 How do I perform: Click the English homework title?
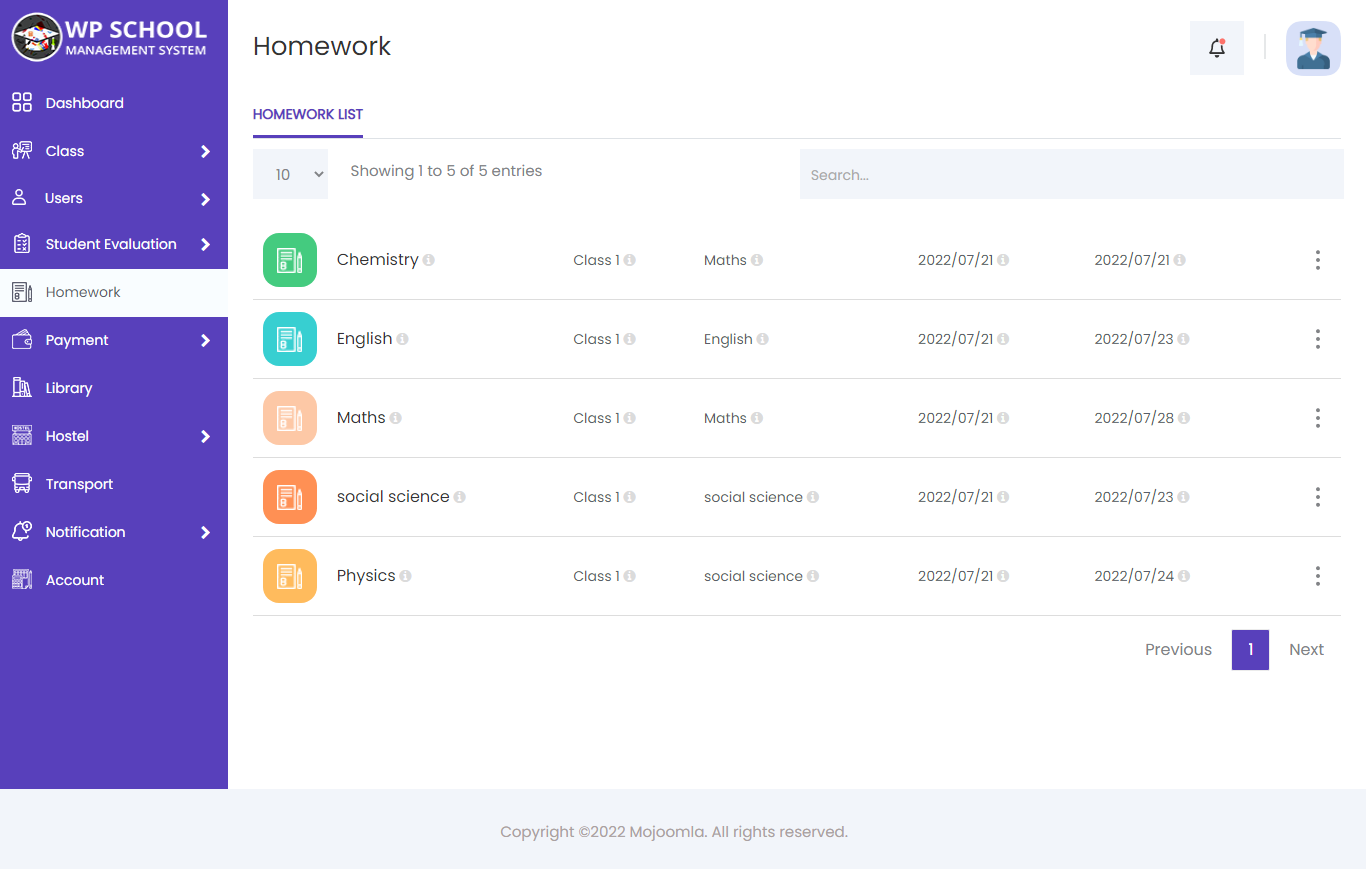(364, 338)
